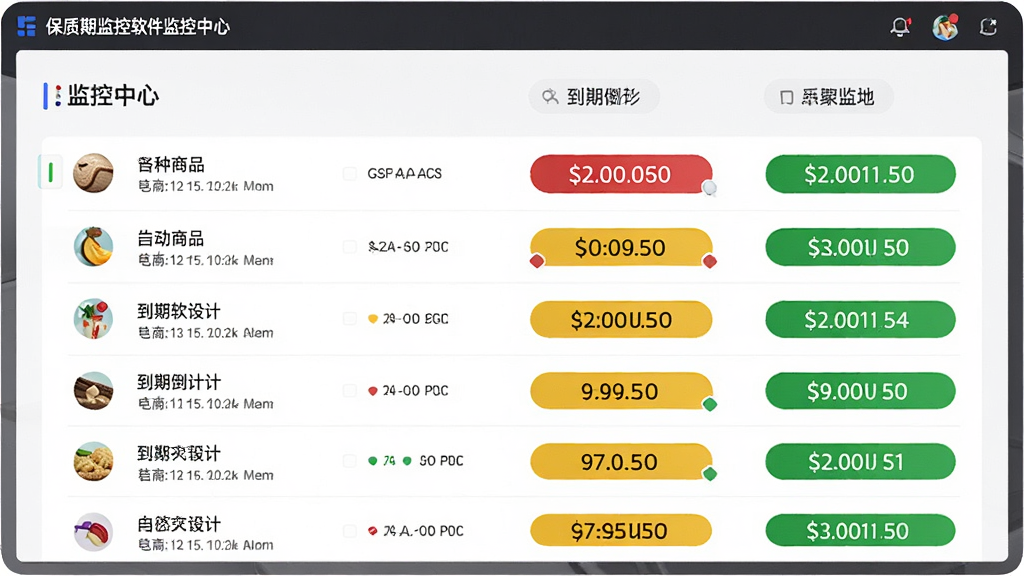Click the right red diamond on the $0:09.50 pill
This screenshot has width=1024, height=576.
click(x=710, y=261)
